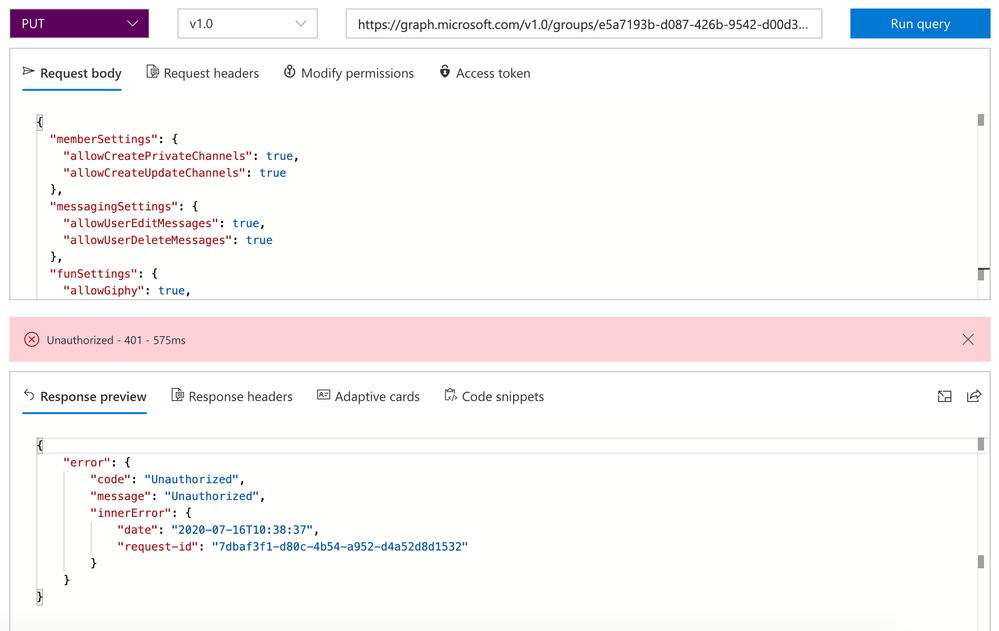Open the Code snippets tab
Viewport: 999px width, 631px height.
[502, 397]
